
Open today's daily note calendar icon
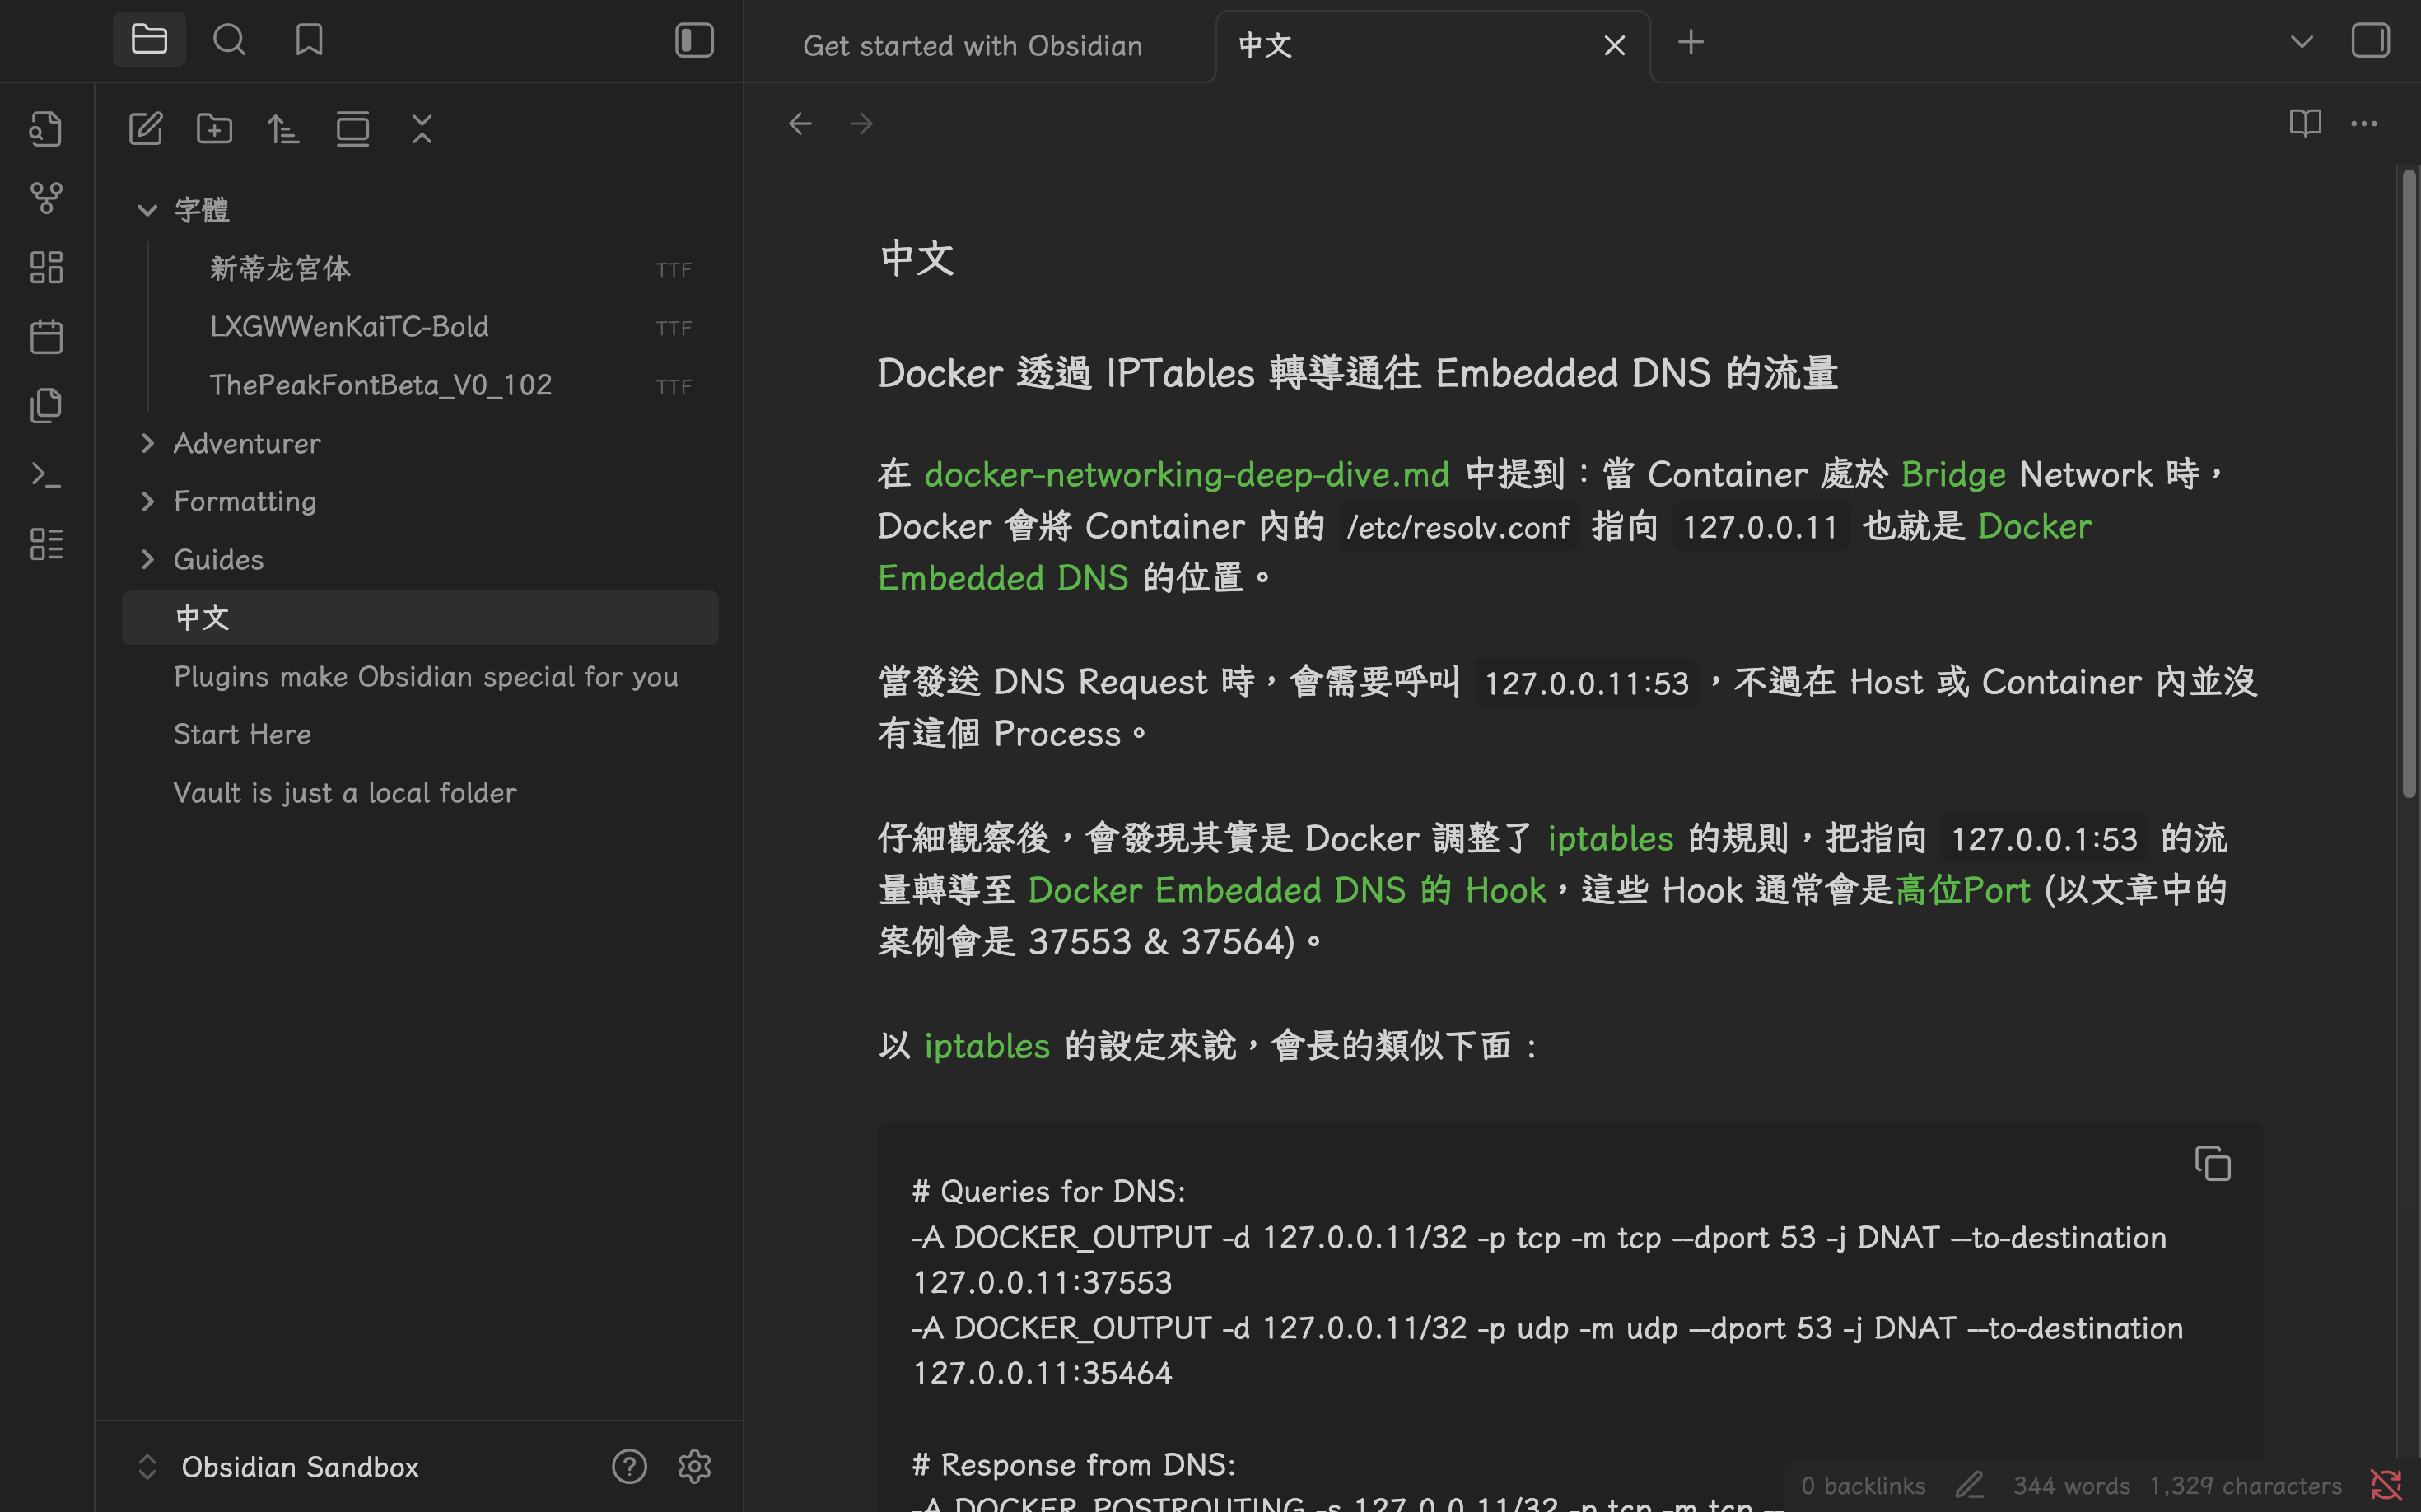[x=46, y=336]
